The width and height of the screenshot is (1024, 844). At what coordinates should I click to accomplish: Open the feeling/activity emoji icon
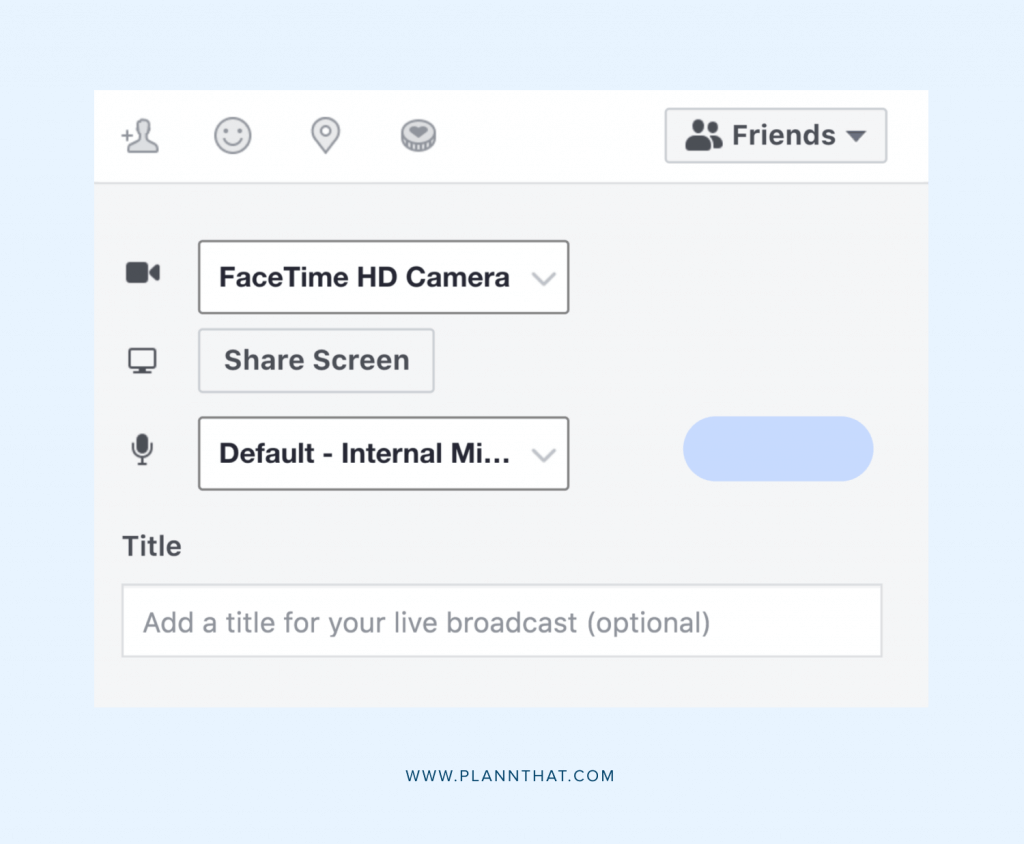(x=233, y=136)
